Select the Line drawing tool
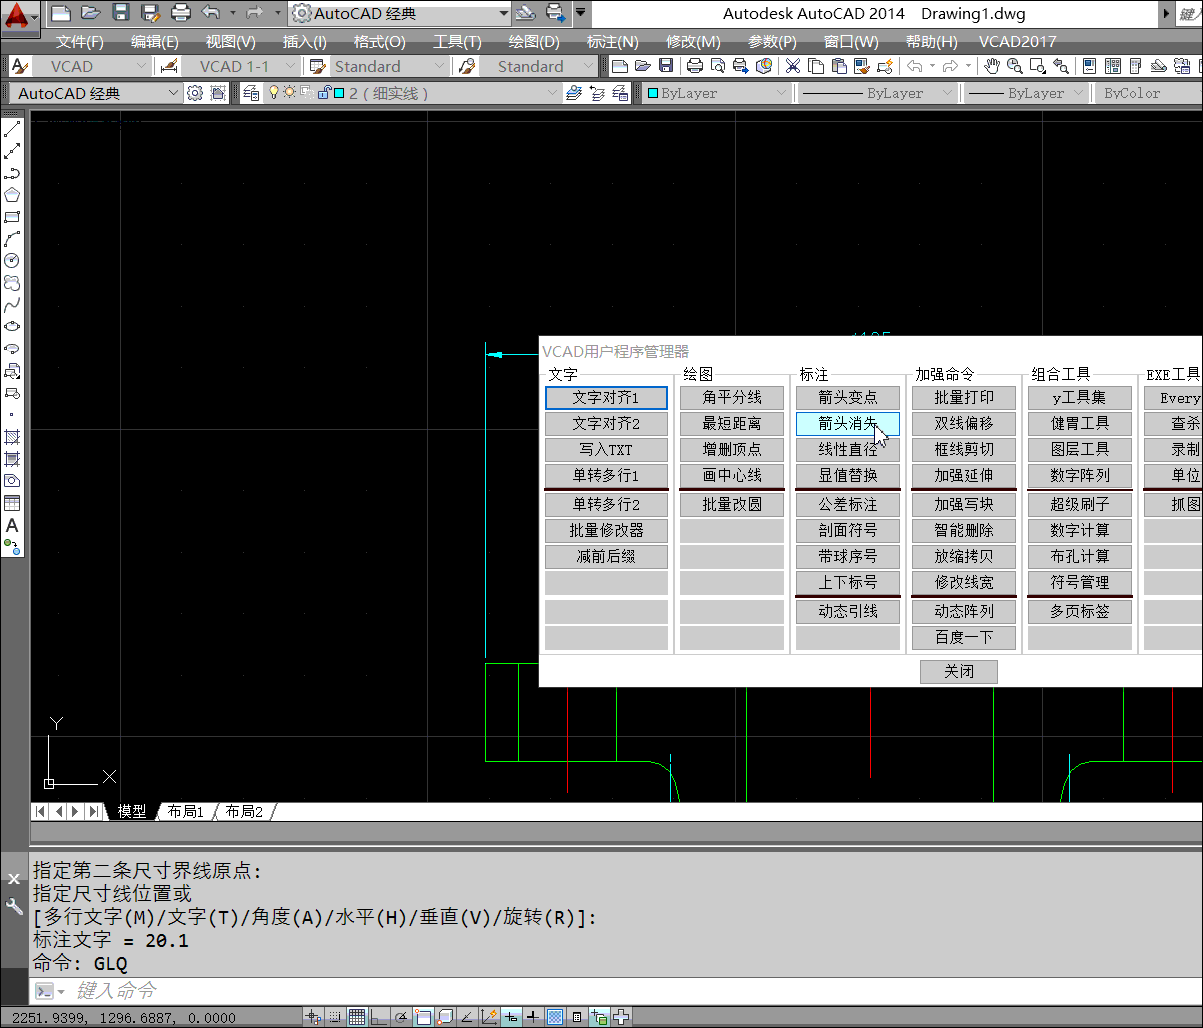 click(x=12, y=130)
